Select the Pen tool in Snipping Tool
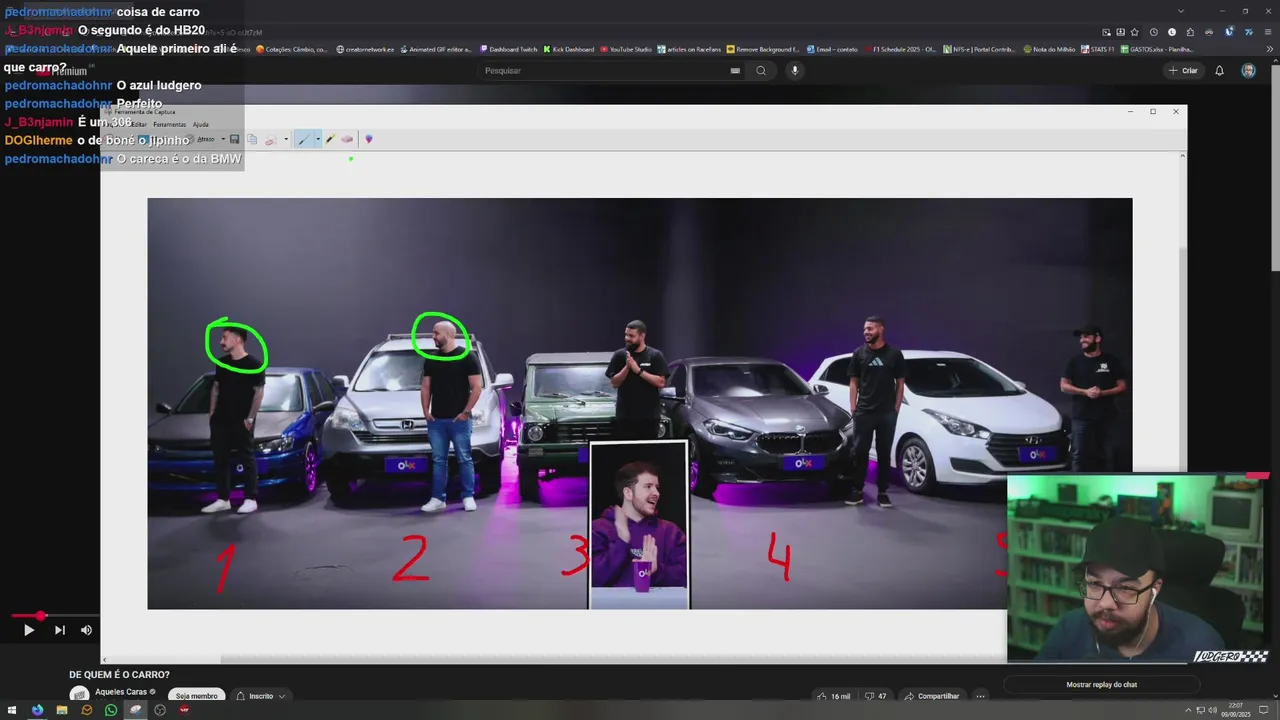 click(303, 140)
